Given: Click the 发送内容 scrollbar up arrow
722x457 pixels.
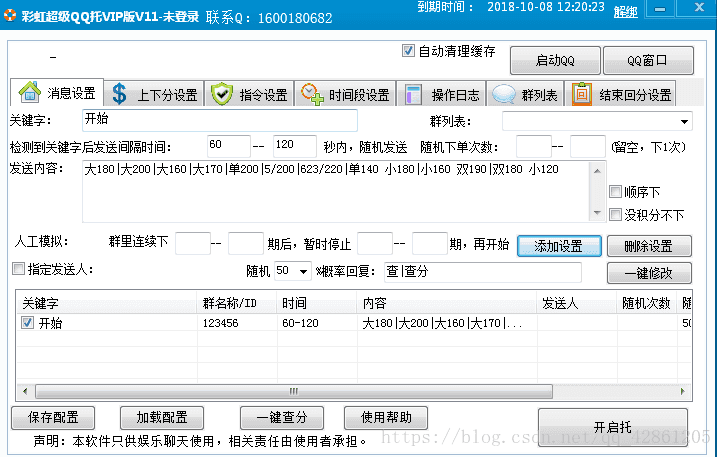Looking at the screenshot, I should point(597,171).
